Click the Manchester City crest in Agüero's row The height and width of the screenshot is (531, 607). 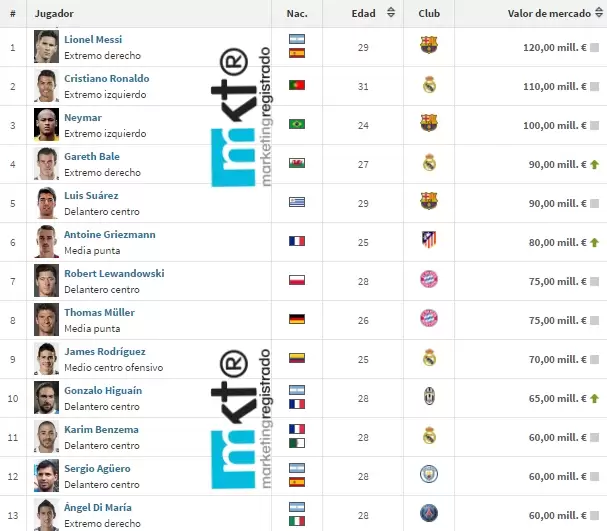pyautogui.click(x=429, y=474)
